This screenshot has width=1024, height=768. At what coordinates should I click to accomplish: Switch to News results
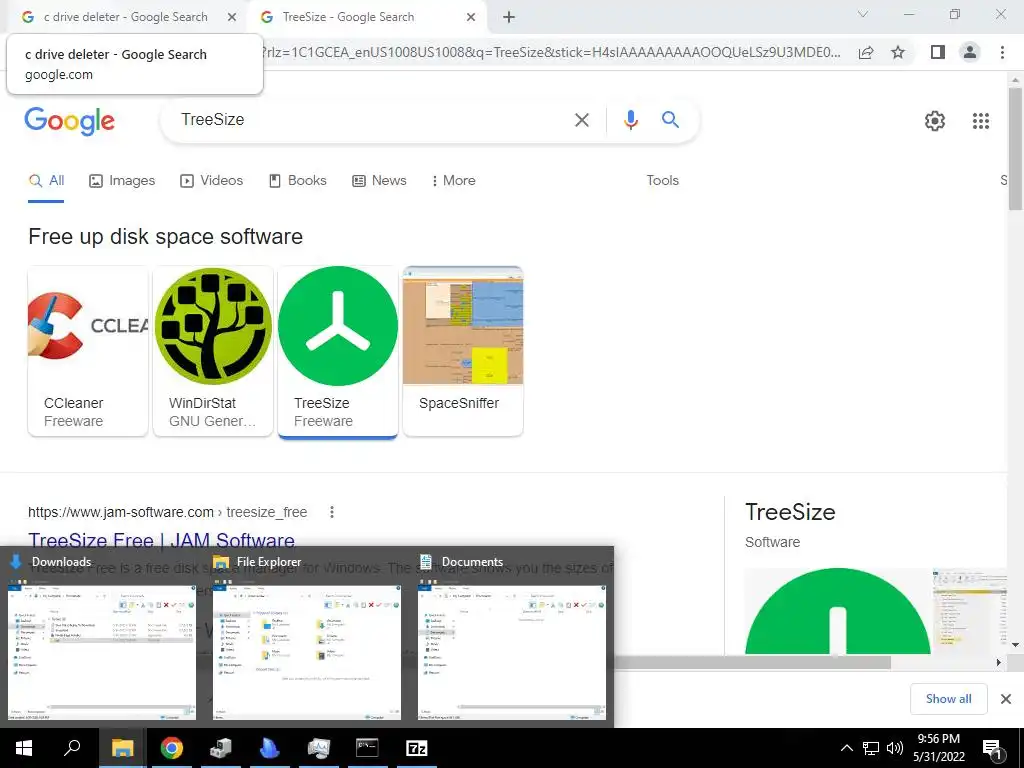379,181
